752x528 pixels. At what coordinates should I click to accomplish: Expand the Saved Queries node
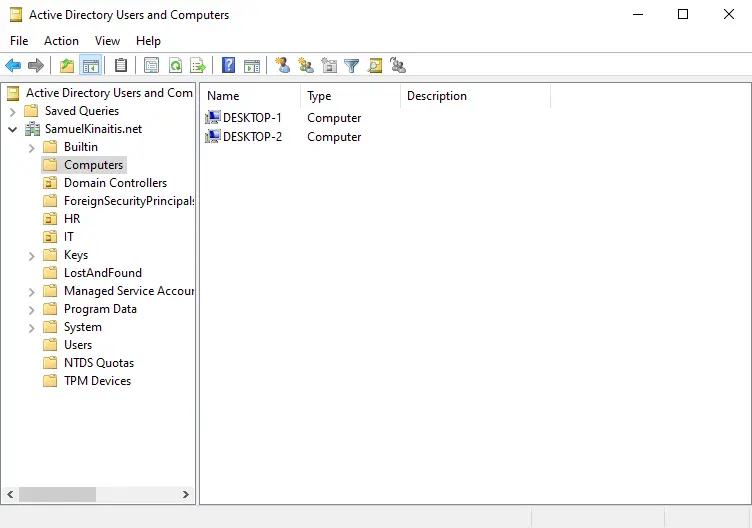(x=12, y=111)
